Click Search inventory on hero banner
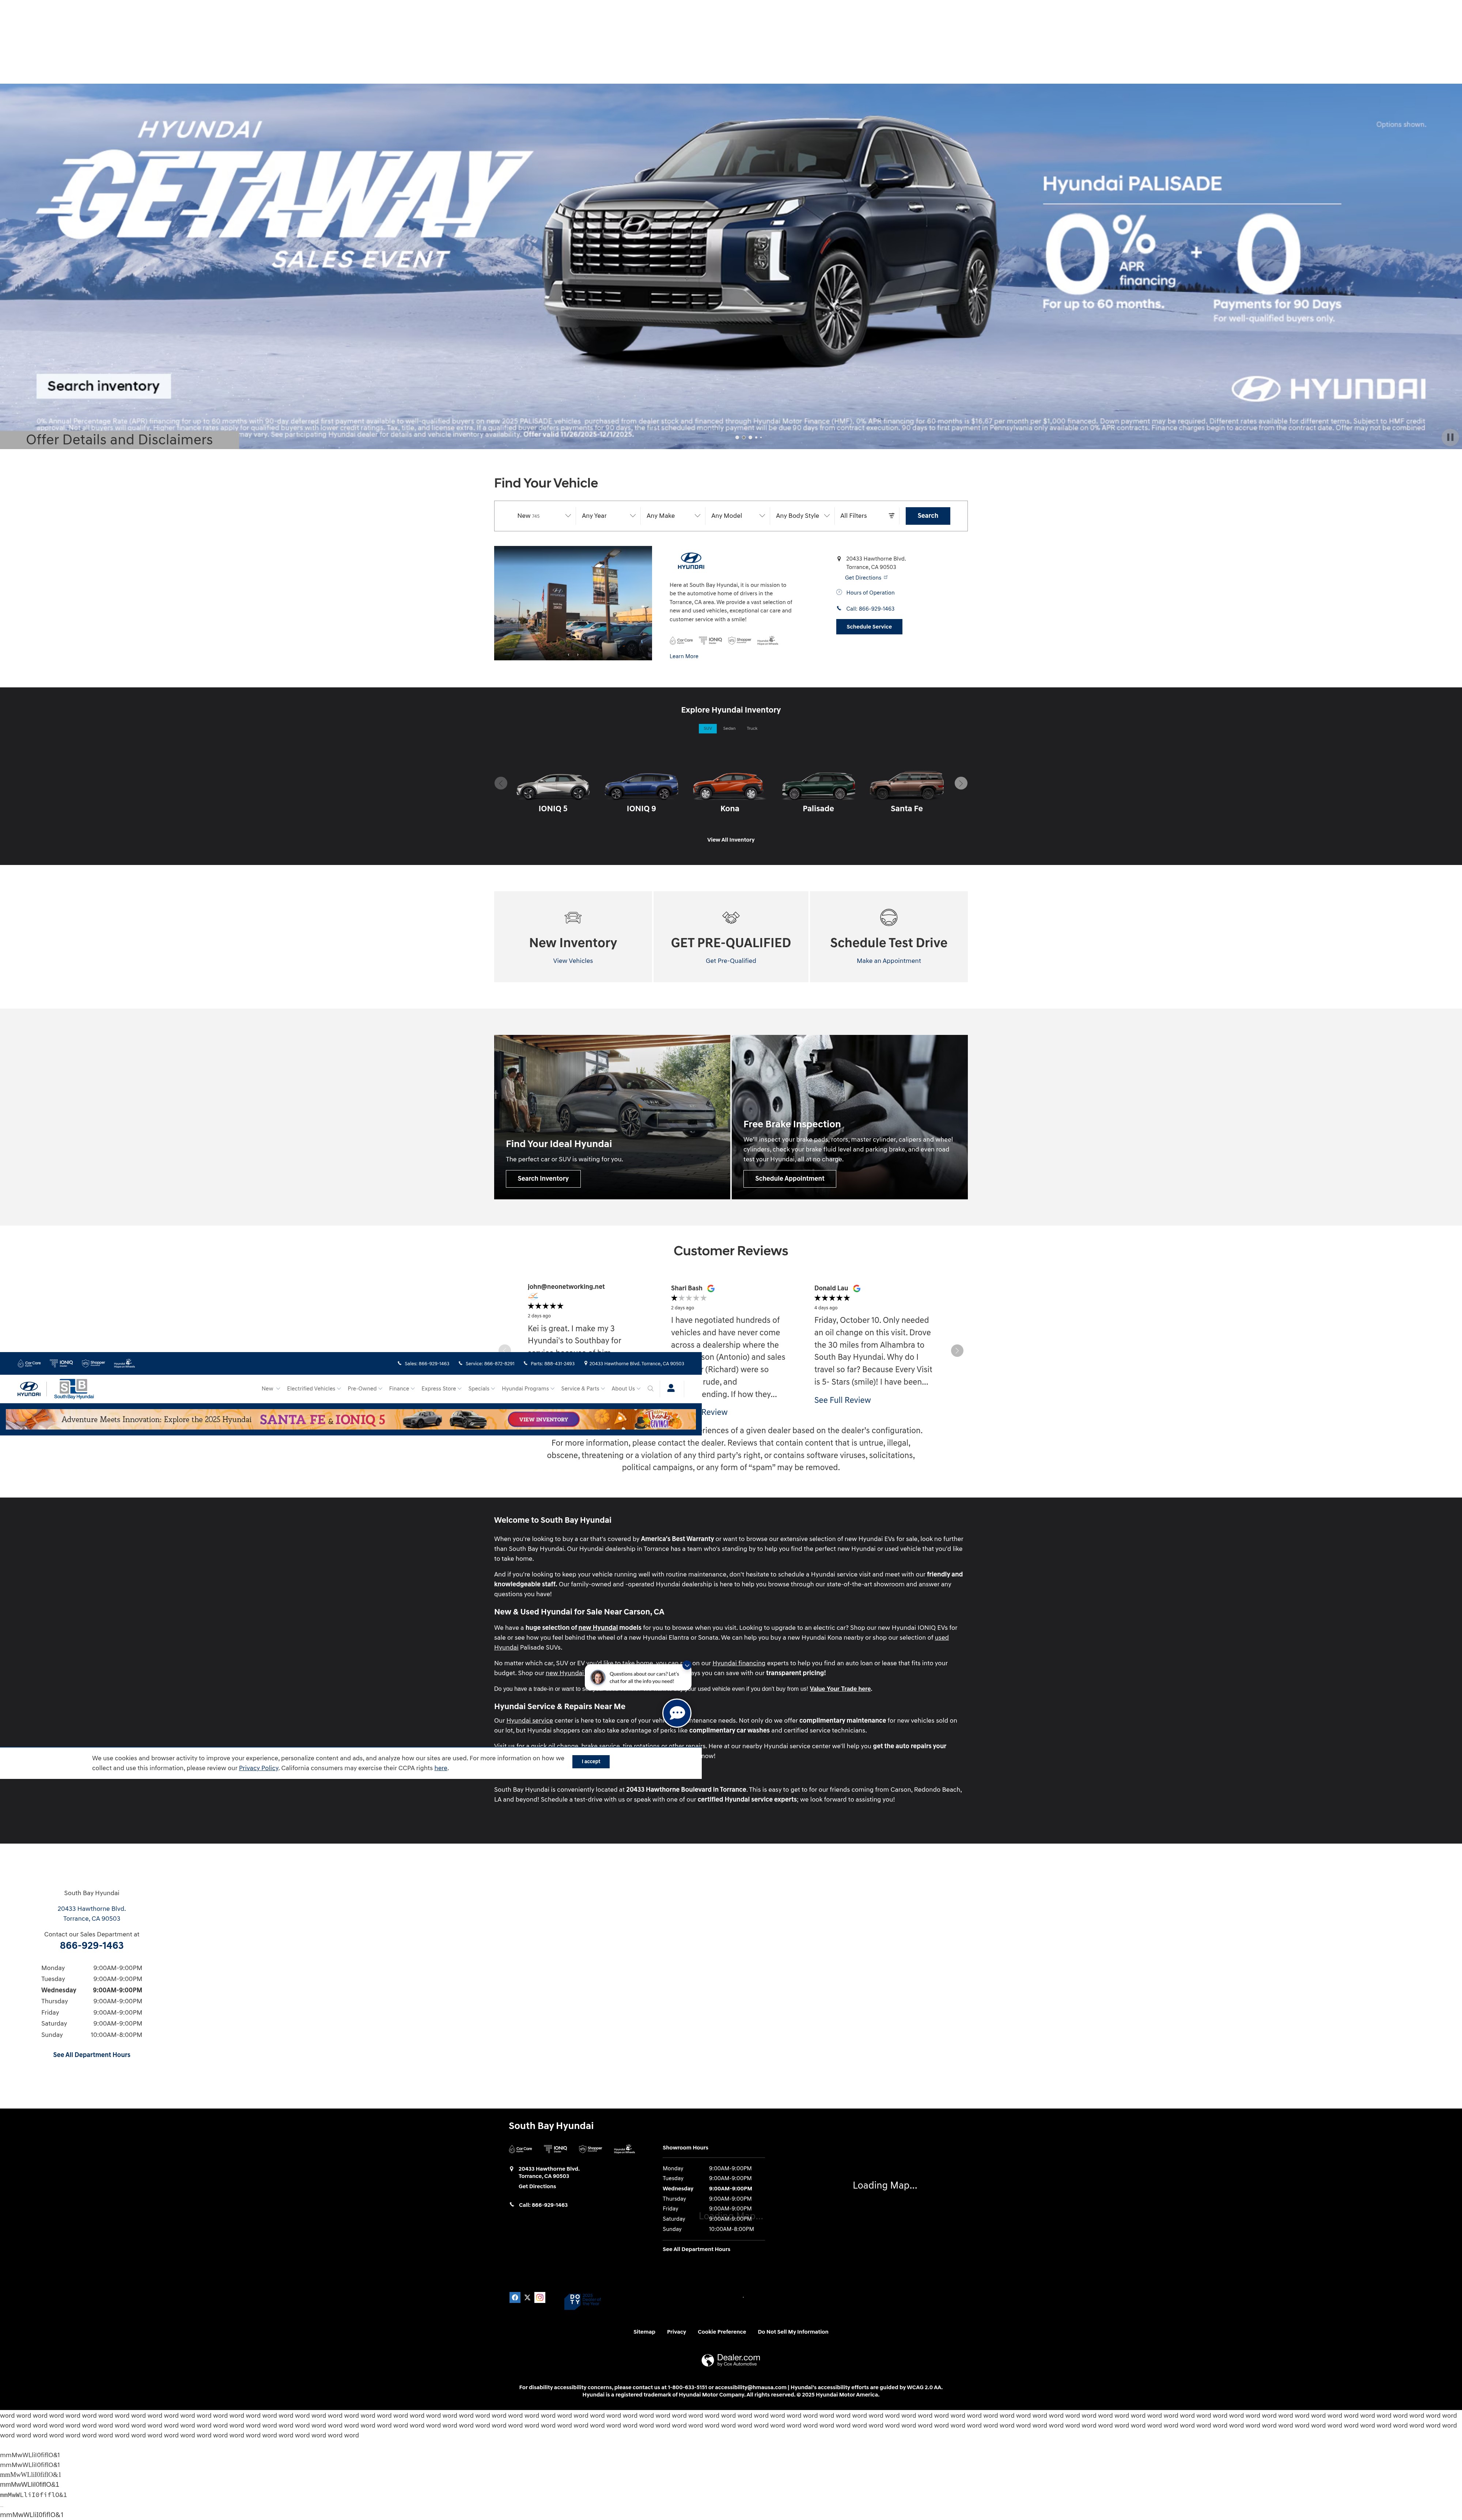The height and width of the screenshot is (2520, 1462). pyautogui.click(x=104, y=386)
